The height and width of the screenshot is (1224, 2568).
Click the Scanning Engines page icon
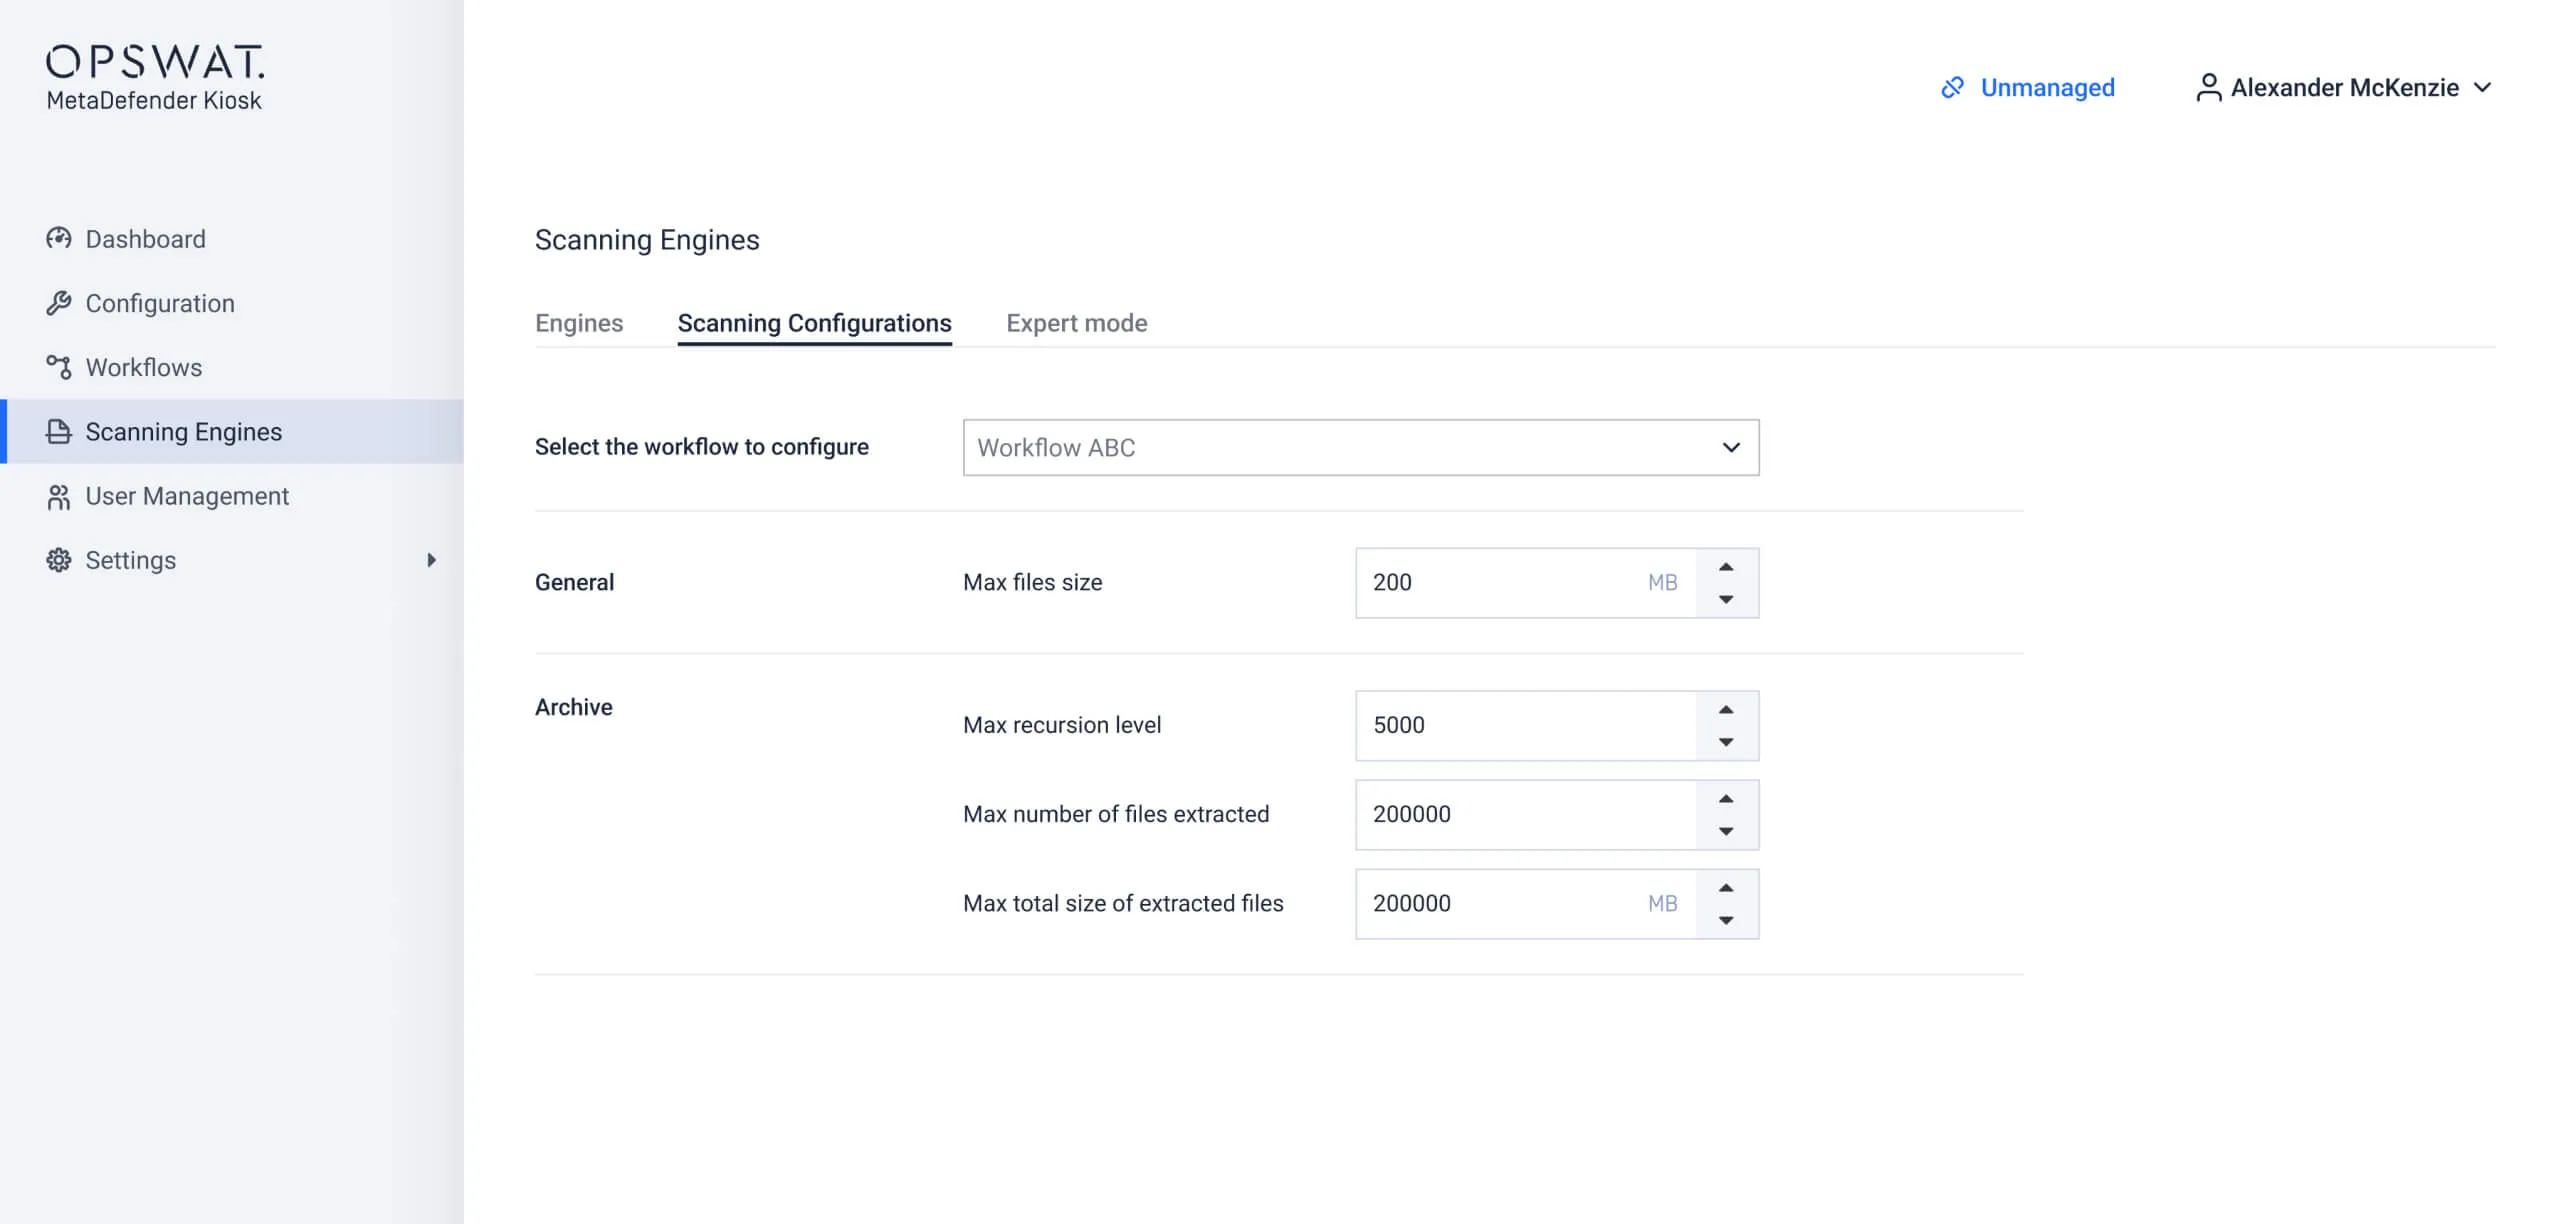pos(59,431)
